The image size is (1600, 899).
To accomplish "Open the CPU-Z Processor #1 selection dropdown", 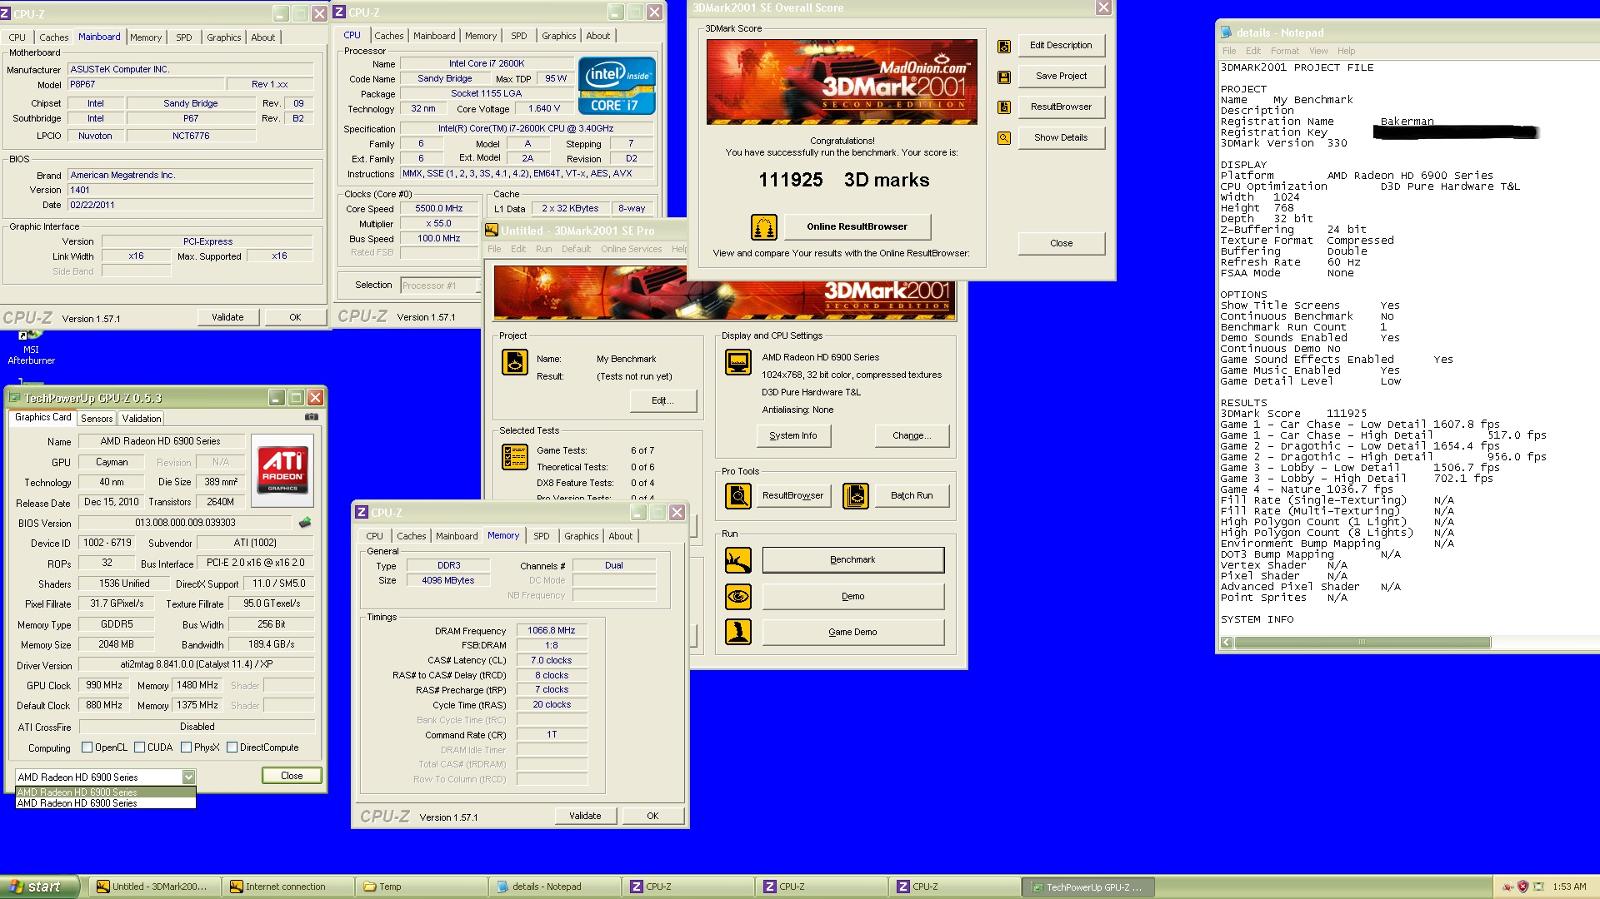I will click(441, 285).
